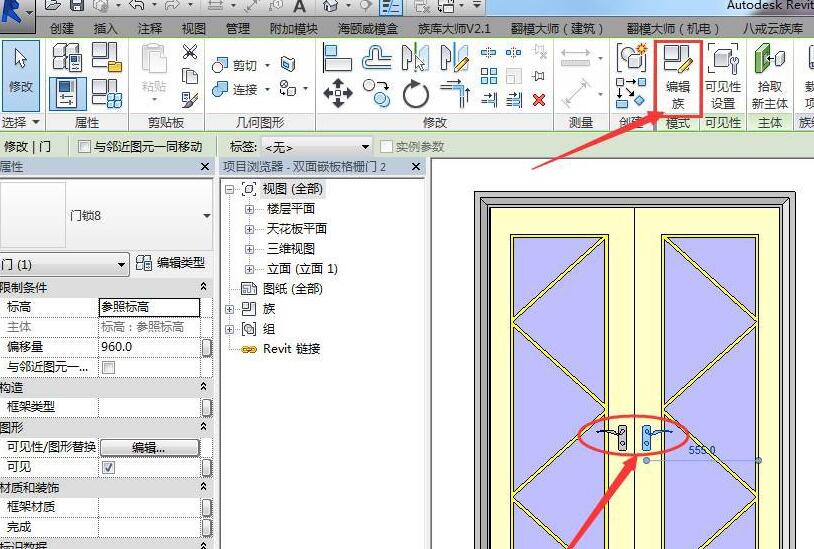This screenshot has height=549, width=814.
Task: Switch to the 视图 ribbon tab
Action: point(194,28)
